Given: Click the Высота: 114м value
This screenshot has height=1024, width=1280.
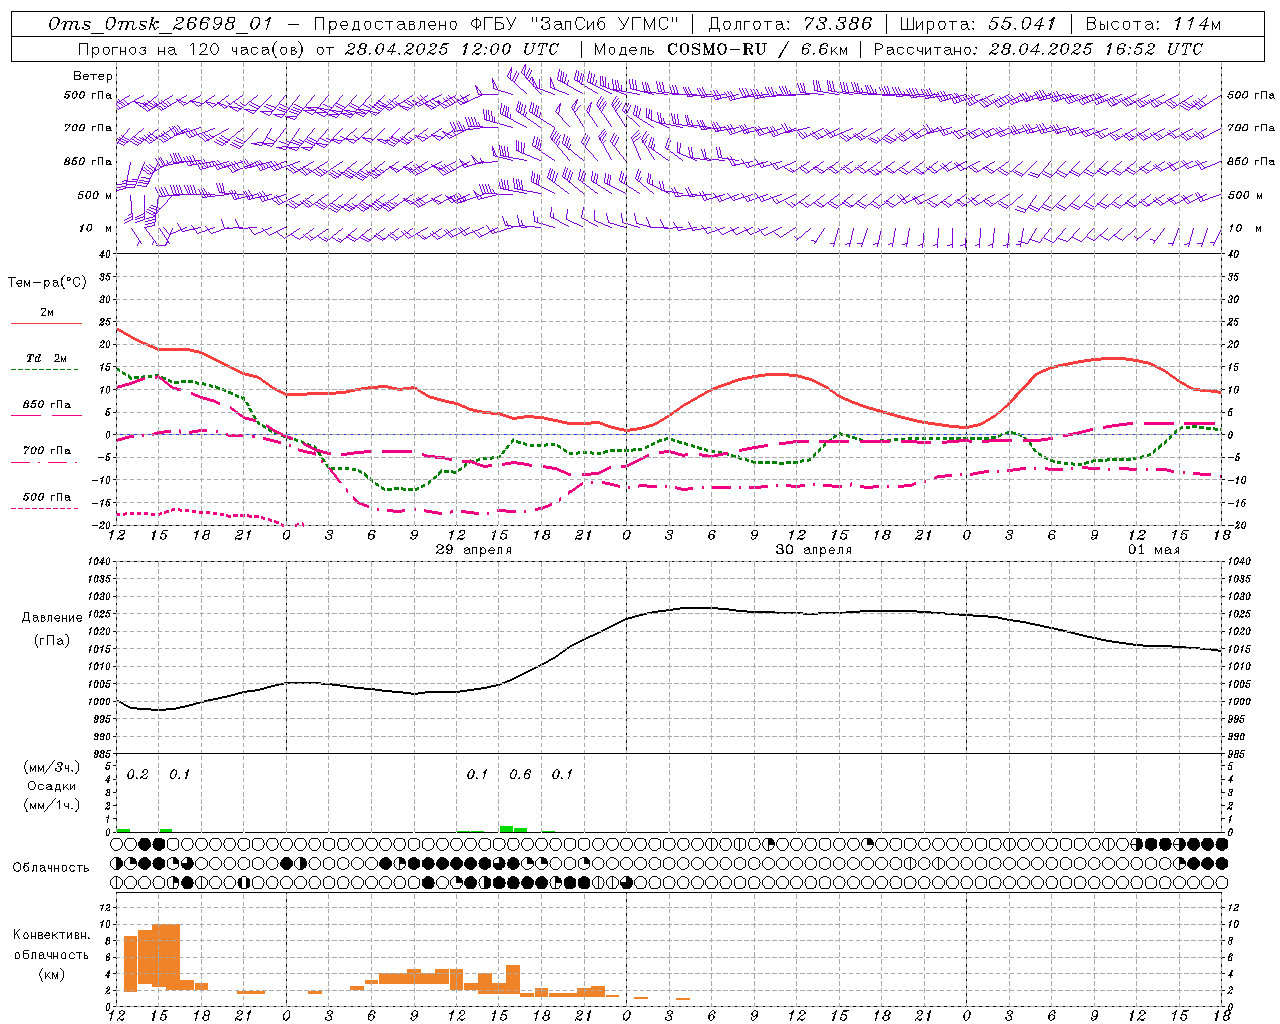Looking at the screenshot, I should (1153, 24).
